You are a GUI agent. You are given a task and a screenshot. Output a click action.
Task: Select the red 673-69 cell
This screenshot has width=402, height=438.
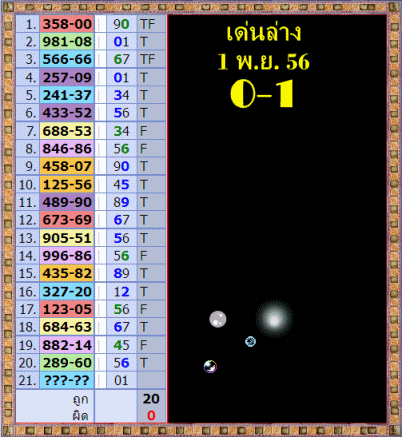pyautogui.click(x=67, y=220)
